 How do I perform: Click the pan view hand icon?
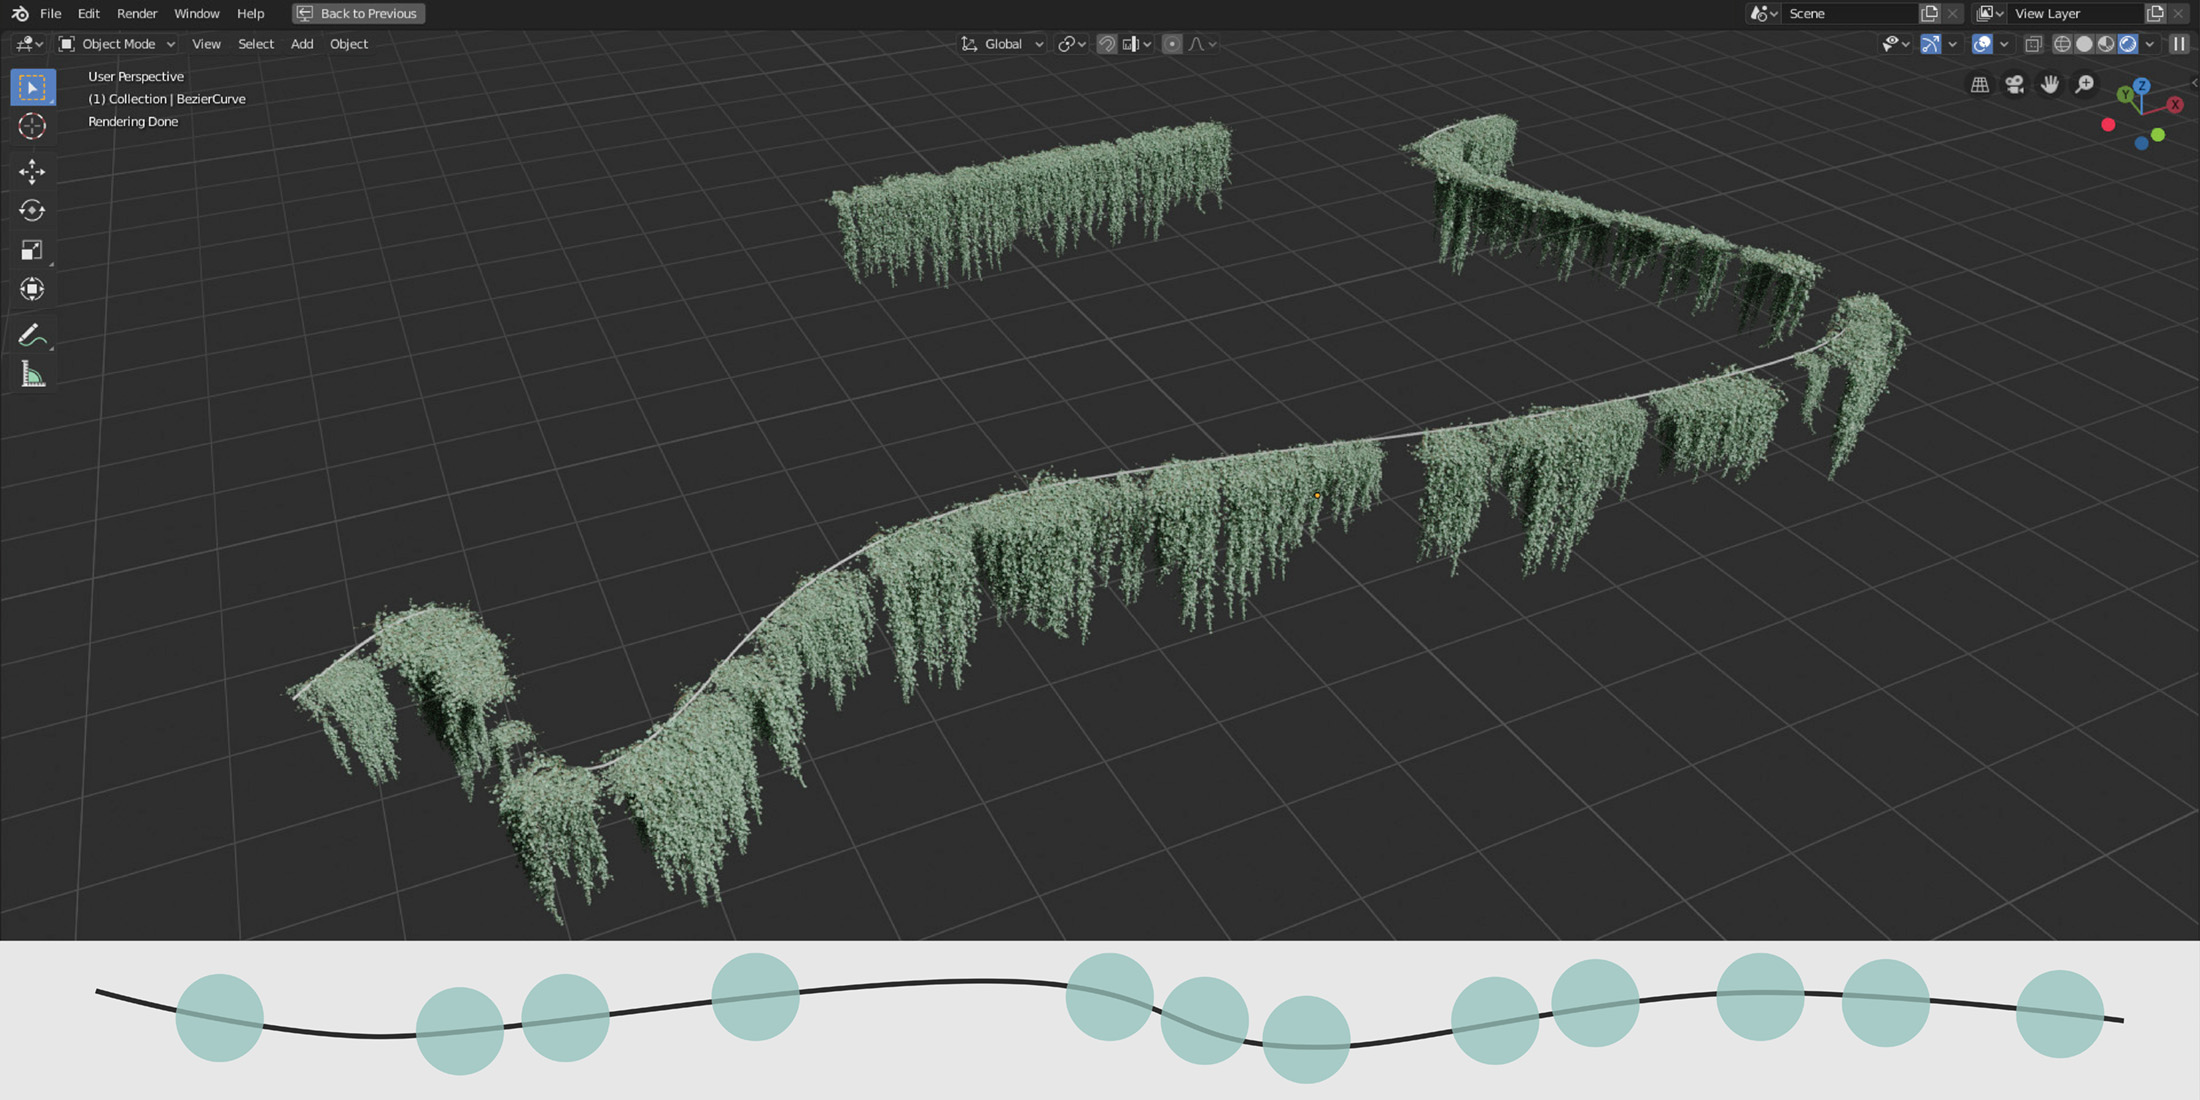2049,85
